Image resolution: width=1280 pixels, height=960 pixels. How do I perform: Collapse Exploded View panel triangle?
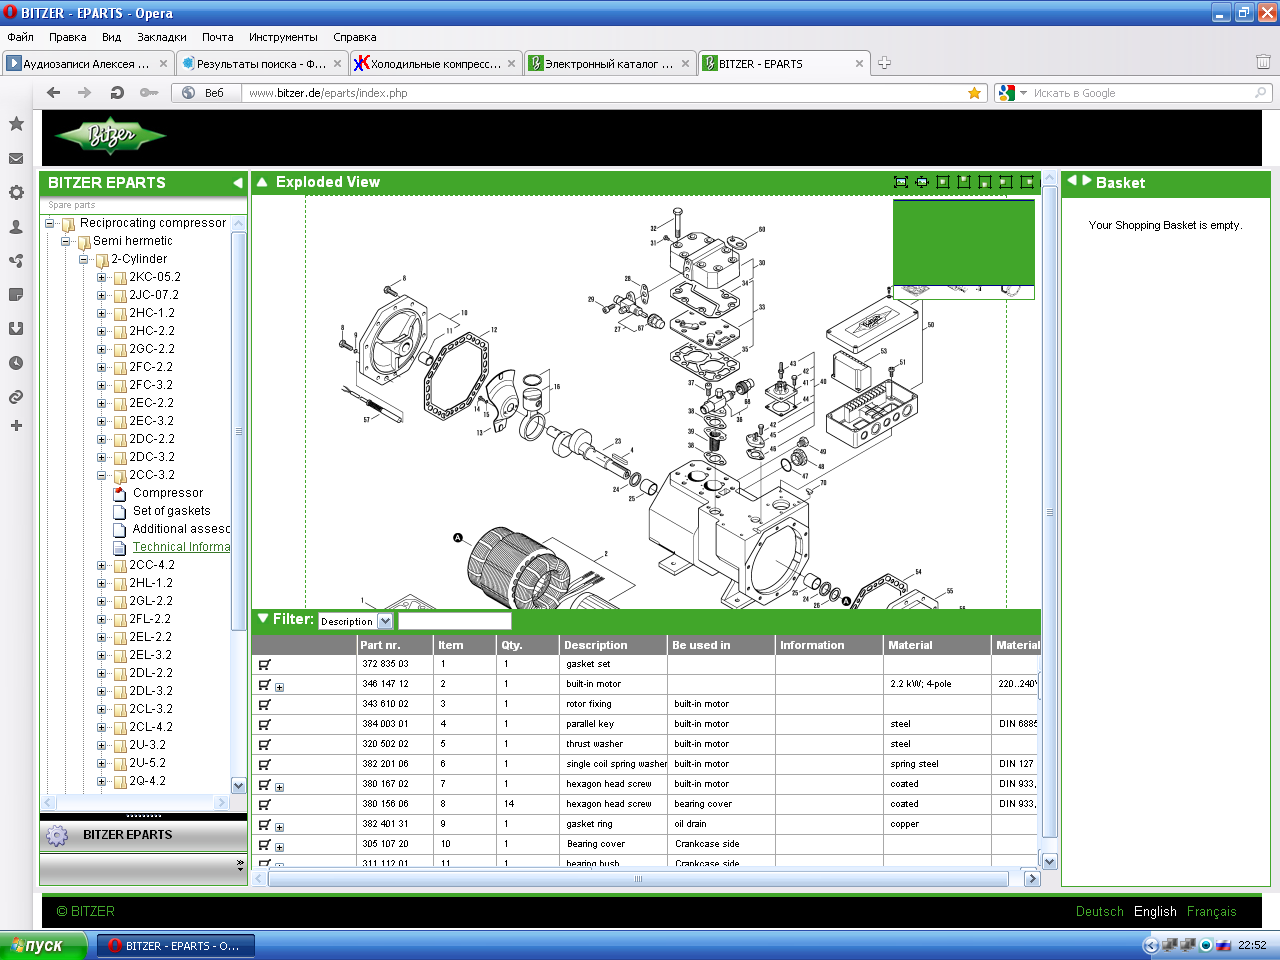pyautogui.click(x=262, y=182)
